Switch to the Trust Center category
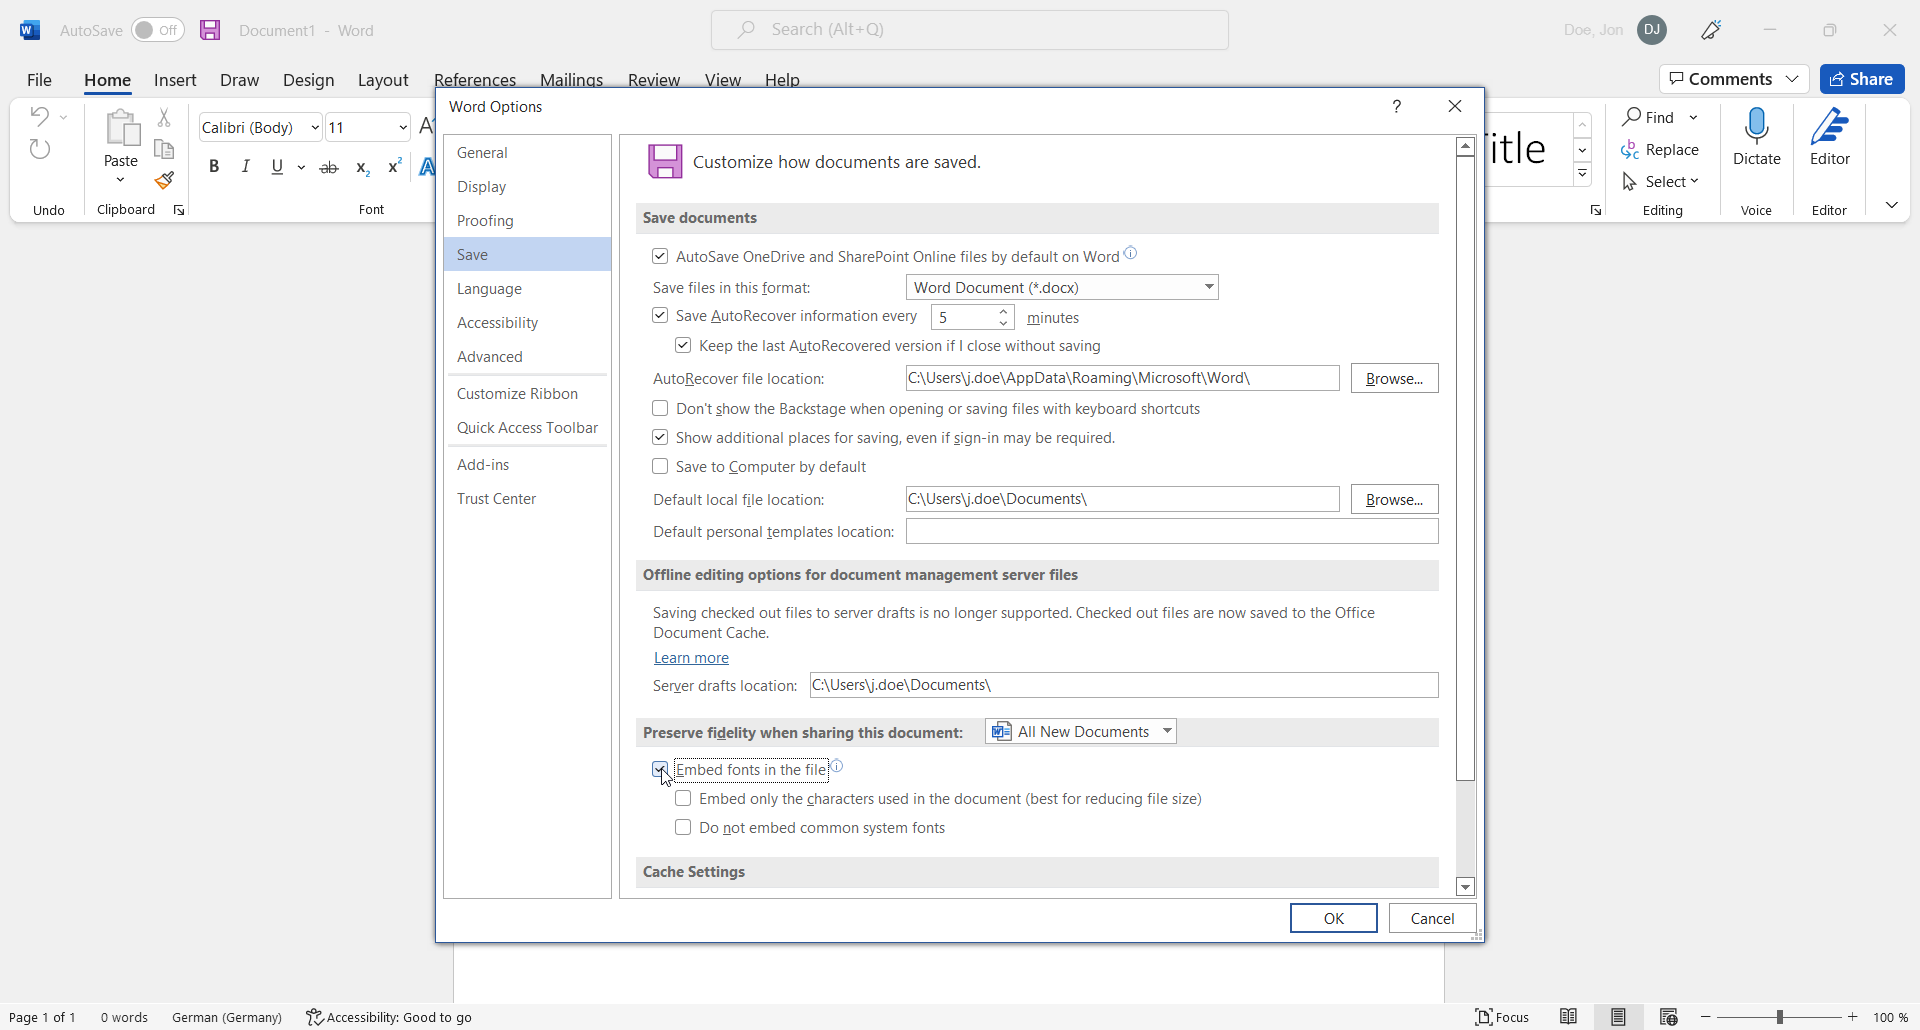Viewport: 1920px width, 1030px height. point(496,498)
